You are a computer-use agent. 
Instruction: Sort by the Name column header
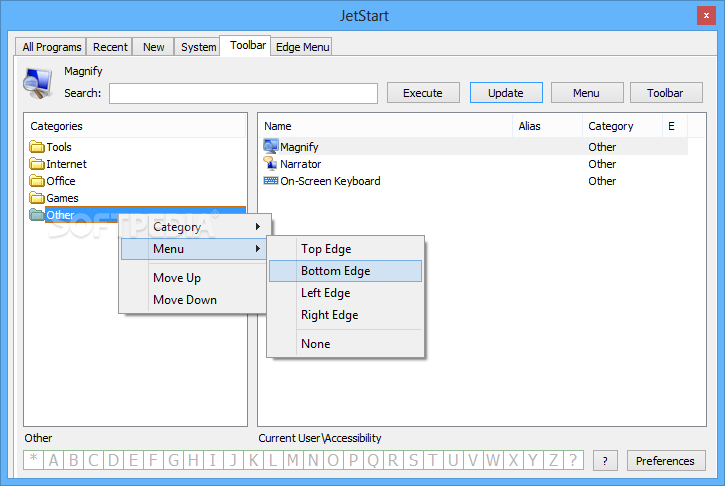(386, 126)
